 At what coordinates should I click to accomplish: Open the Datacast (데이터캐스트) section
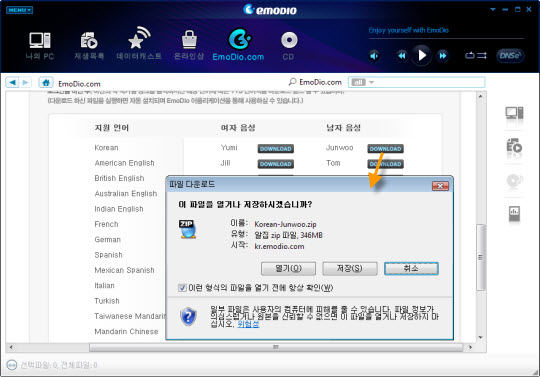coord(139,44)
